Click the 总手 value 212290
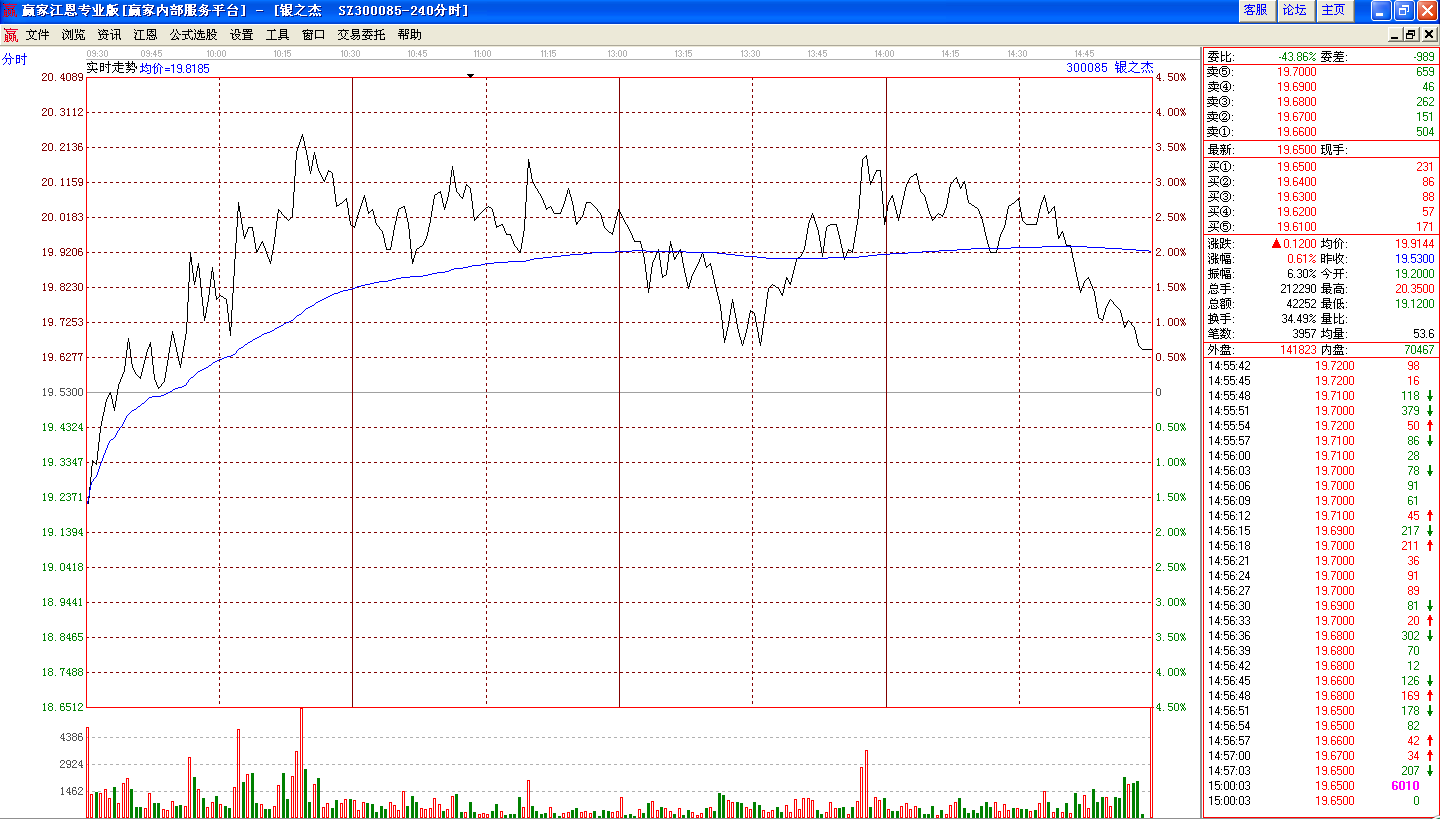 [1299, 288]
